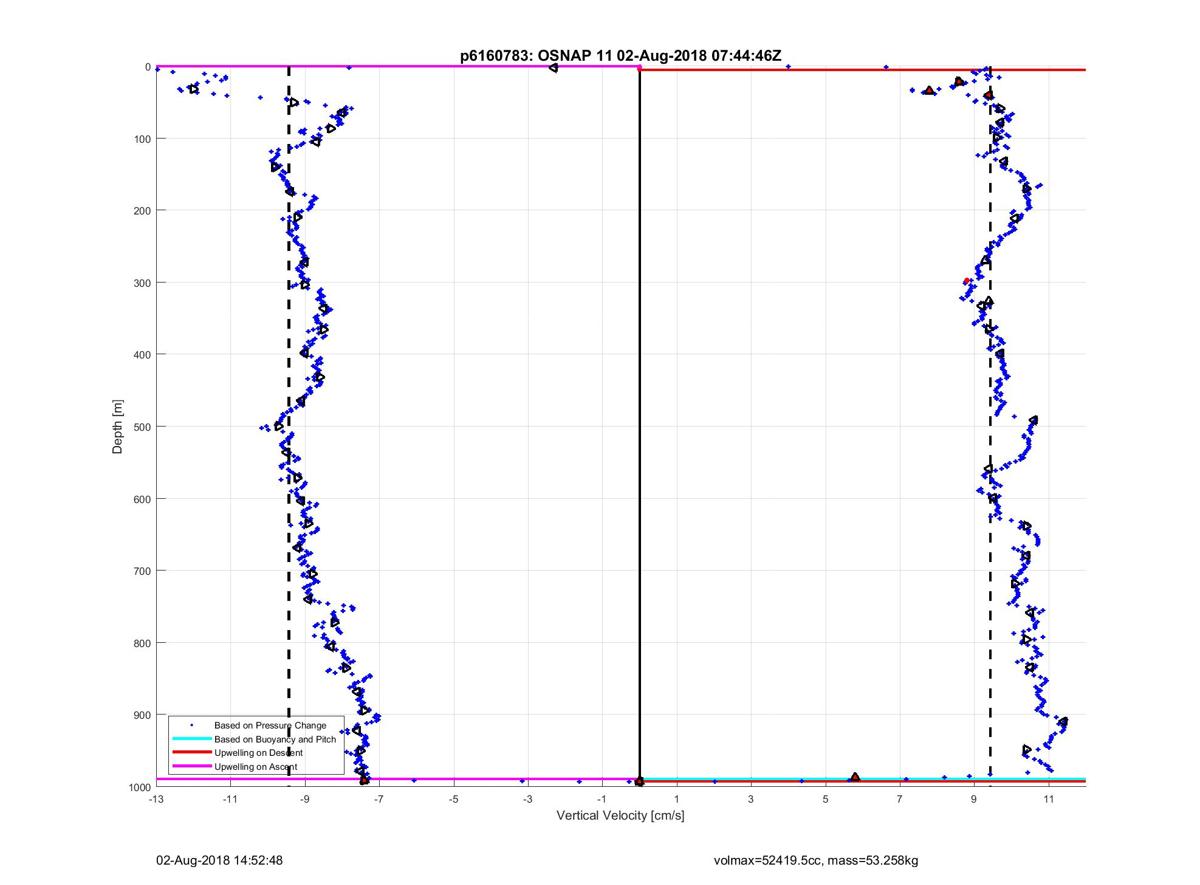Click x-axis tick label 1

[x=677, y=799]
